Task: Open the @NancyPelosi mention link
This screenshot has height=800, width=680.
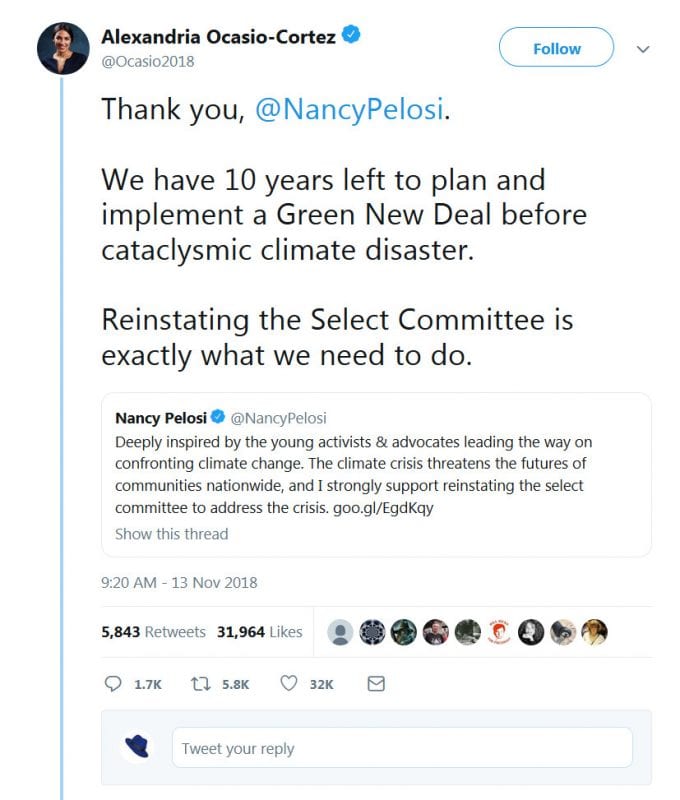Action: pyautogui.click(x=348, y=110)
